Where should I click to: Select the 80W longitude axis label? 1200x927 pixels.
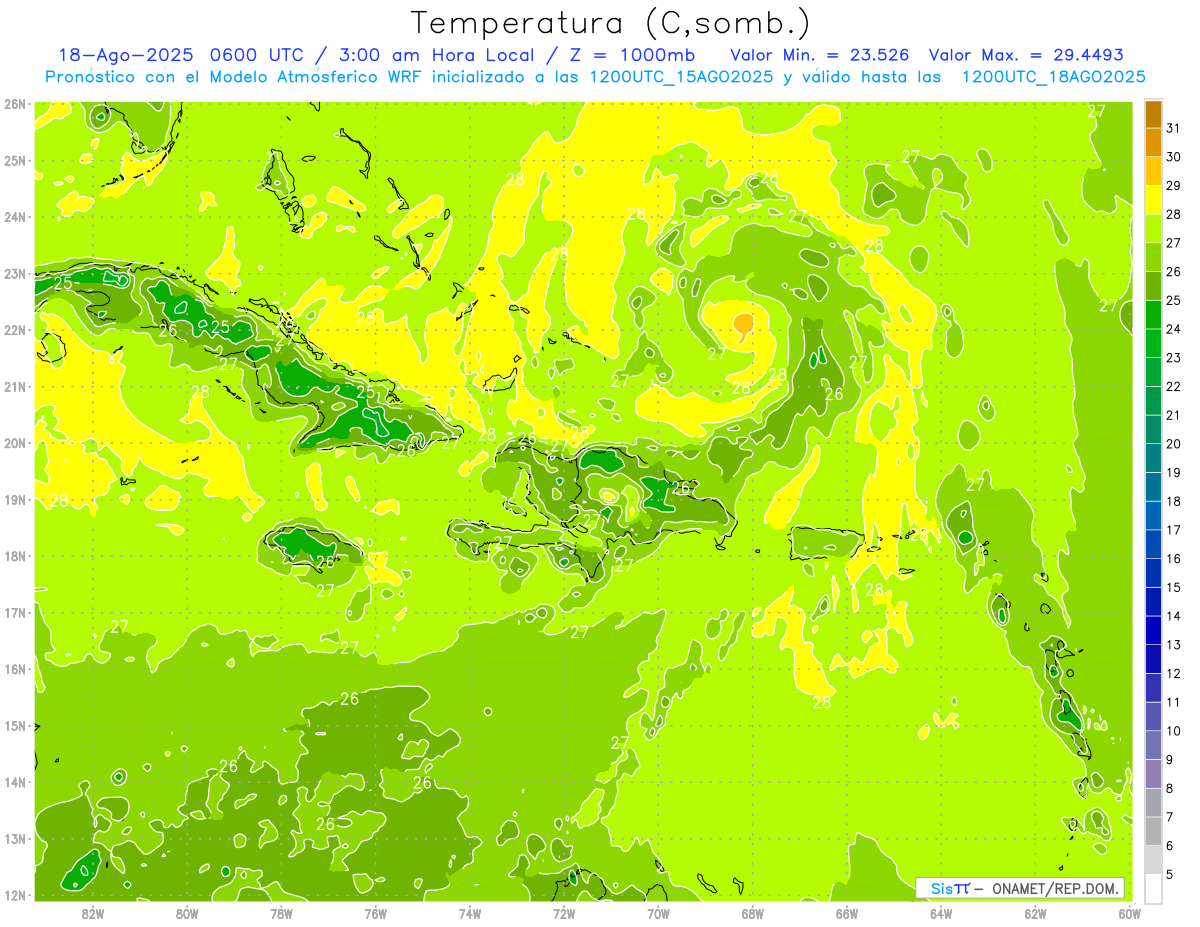187,913
